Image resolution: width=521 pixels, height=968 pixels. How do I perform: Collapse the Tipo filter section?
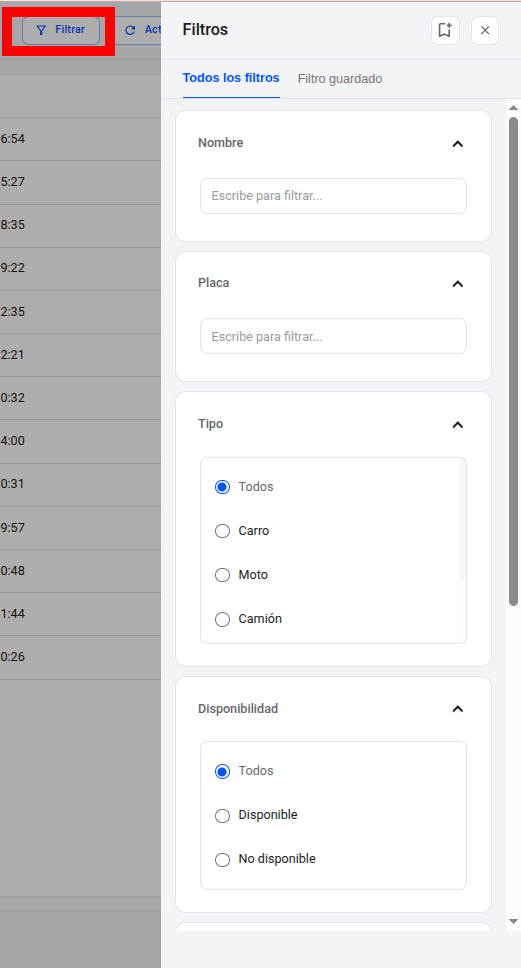[x=457, y=424]
